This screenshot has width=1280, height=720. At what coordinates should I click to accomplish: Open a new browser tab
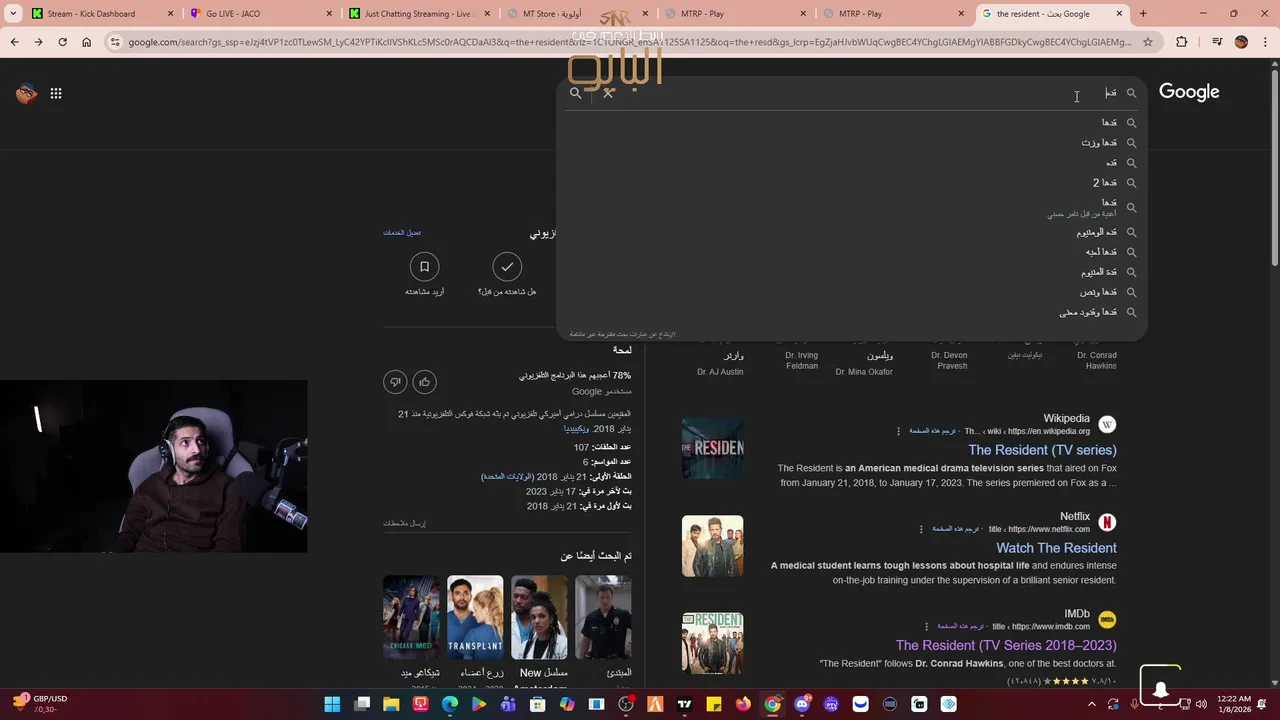pos(1143,14)
